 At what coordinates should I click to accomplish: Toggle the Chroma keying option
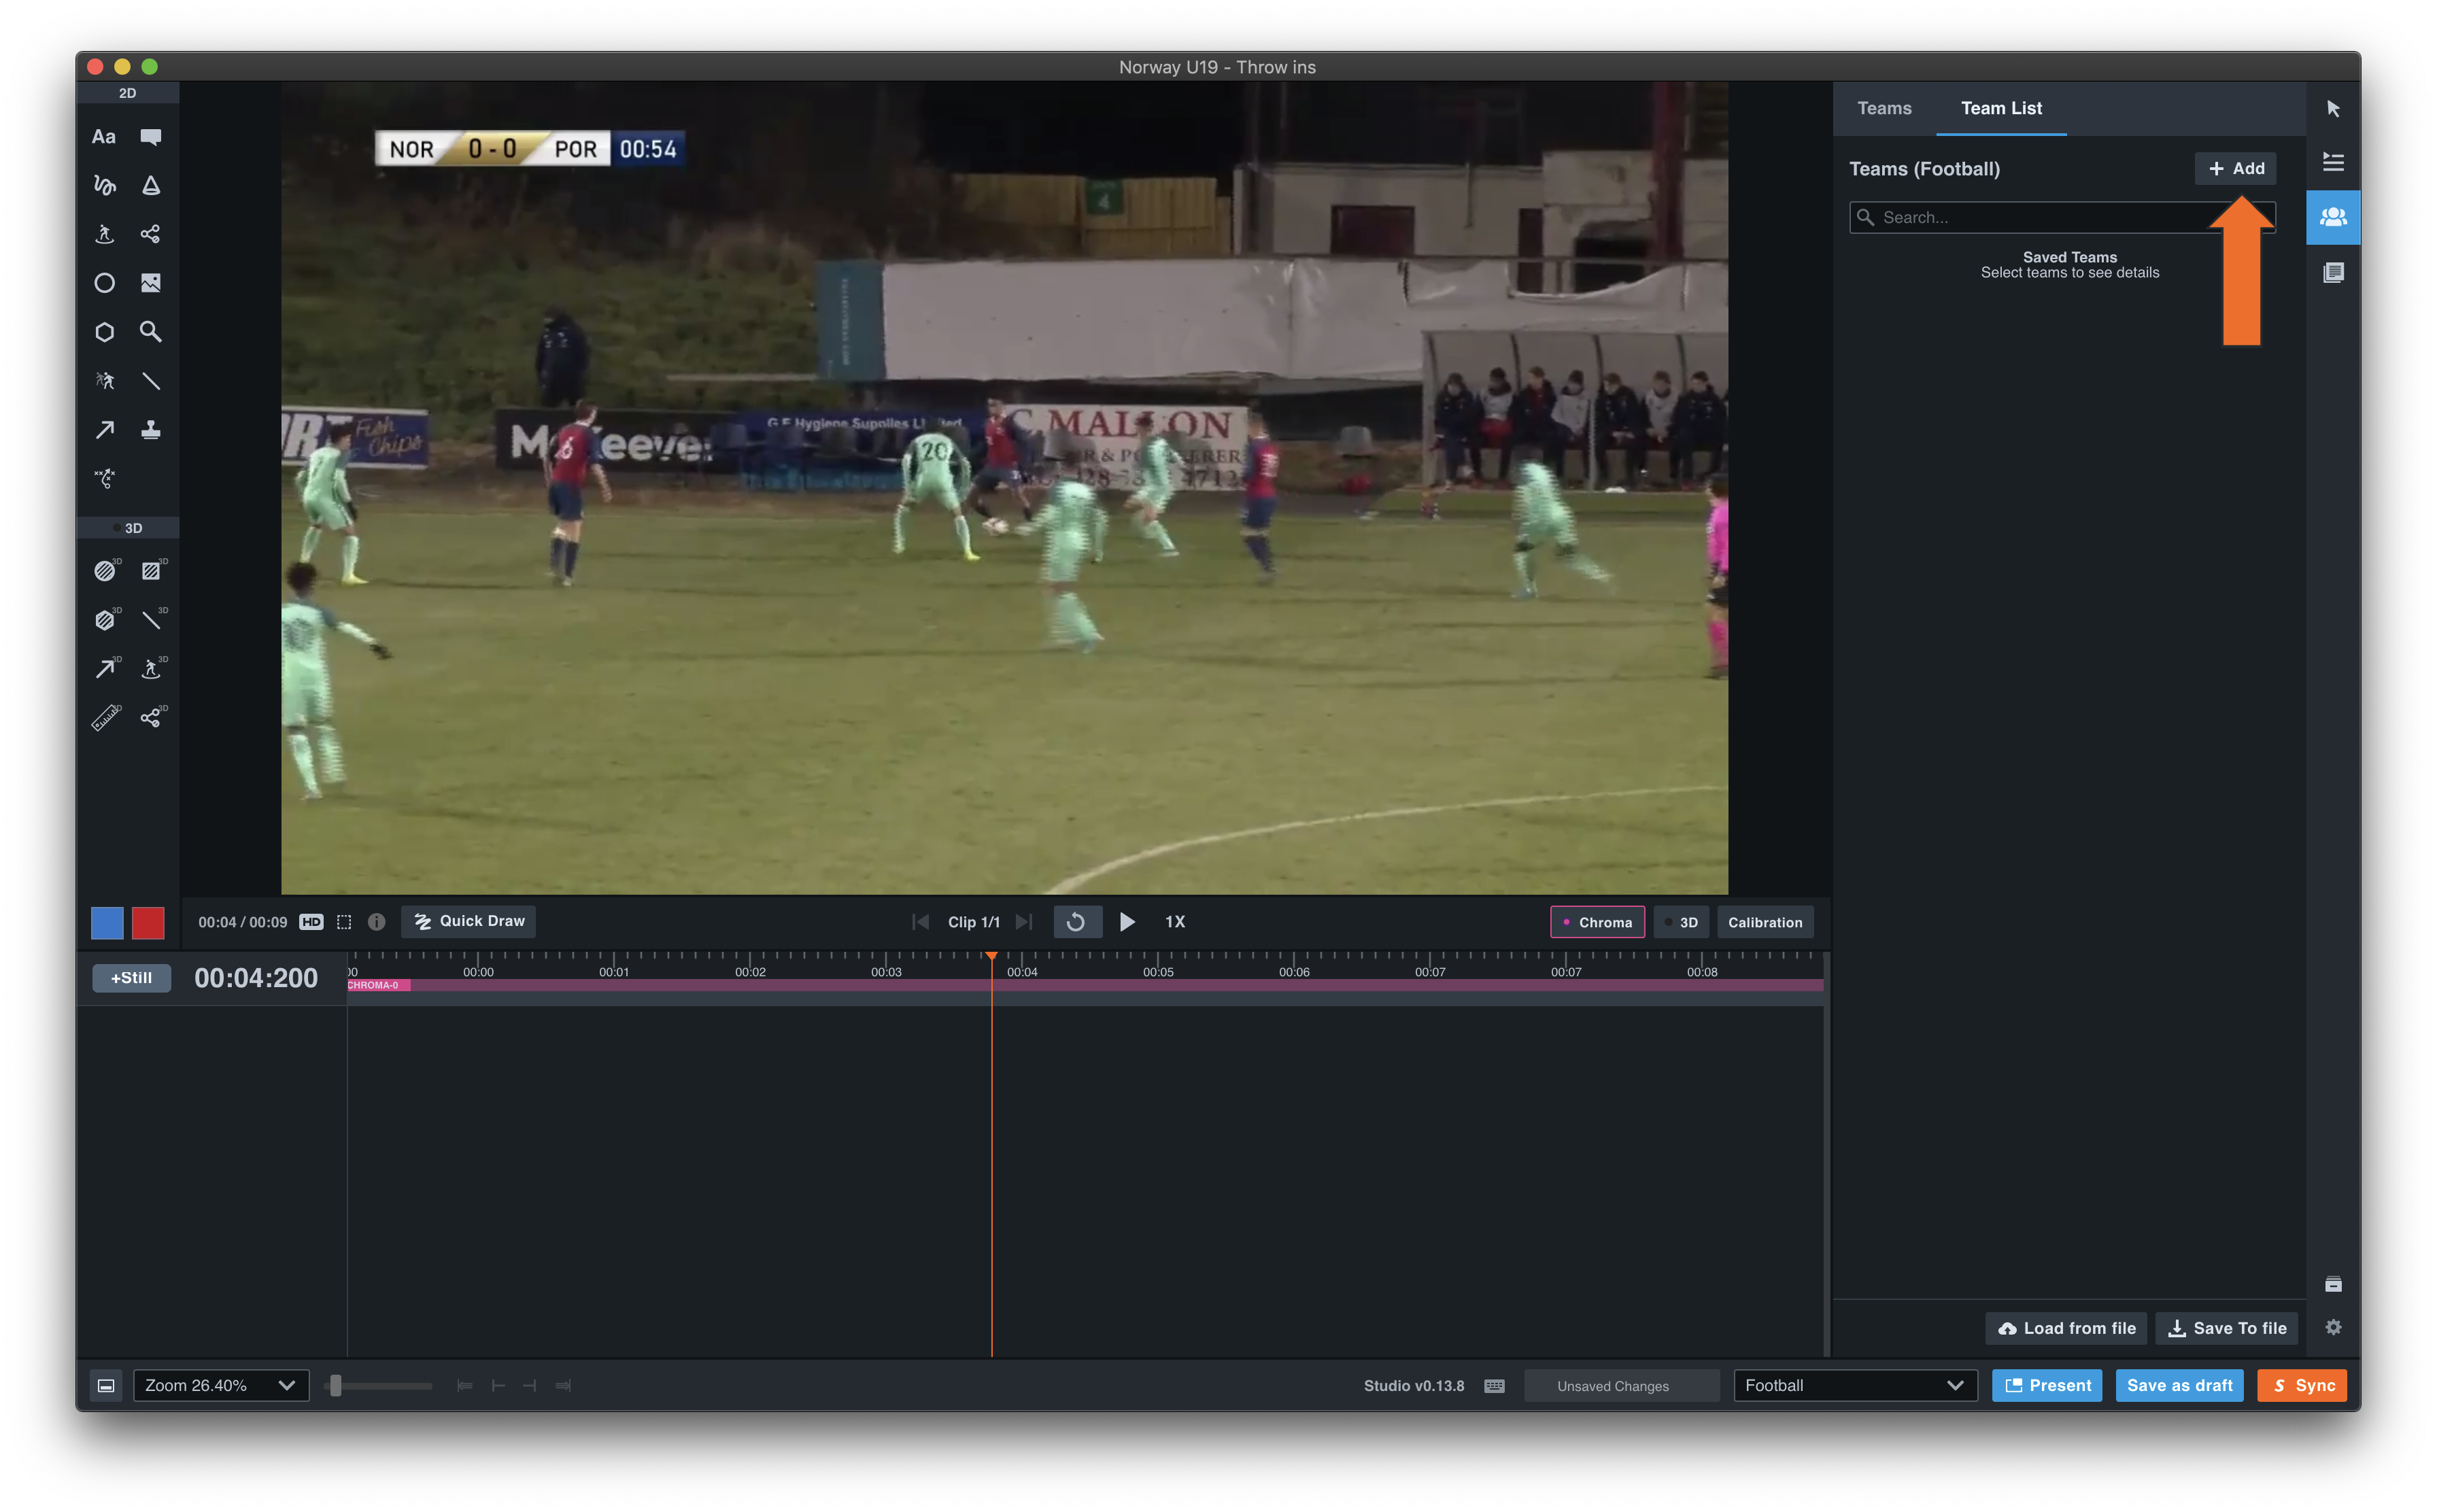click(x=1596, y=921)
